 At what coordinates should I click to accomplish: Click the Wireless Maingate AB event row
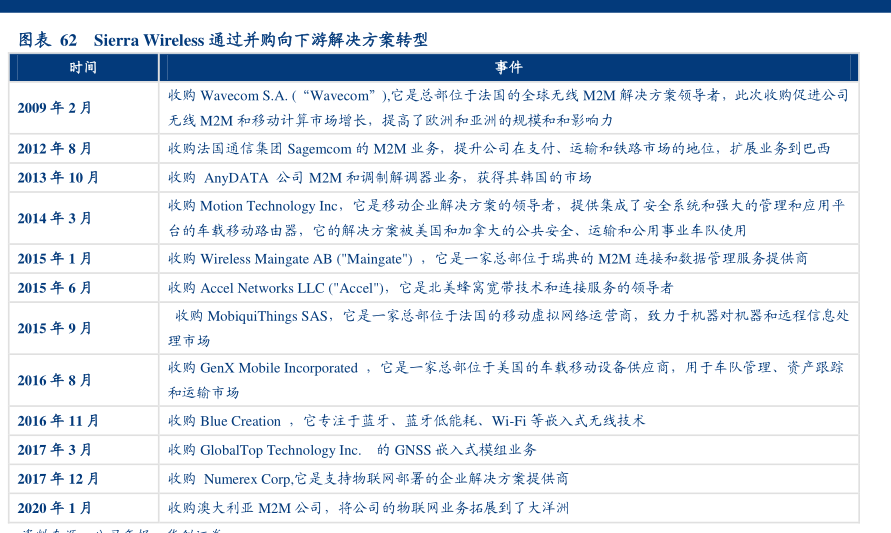[487, 258]
